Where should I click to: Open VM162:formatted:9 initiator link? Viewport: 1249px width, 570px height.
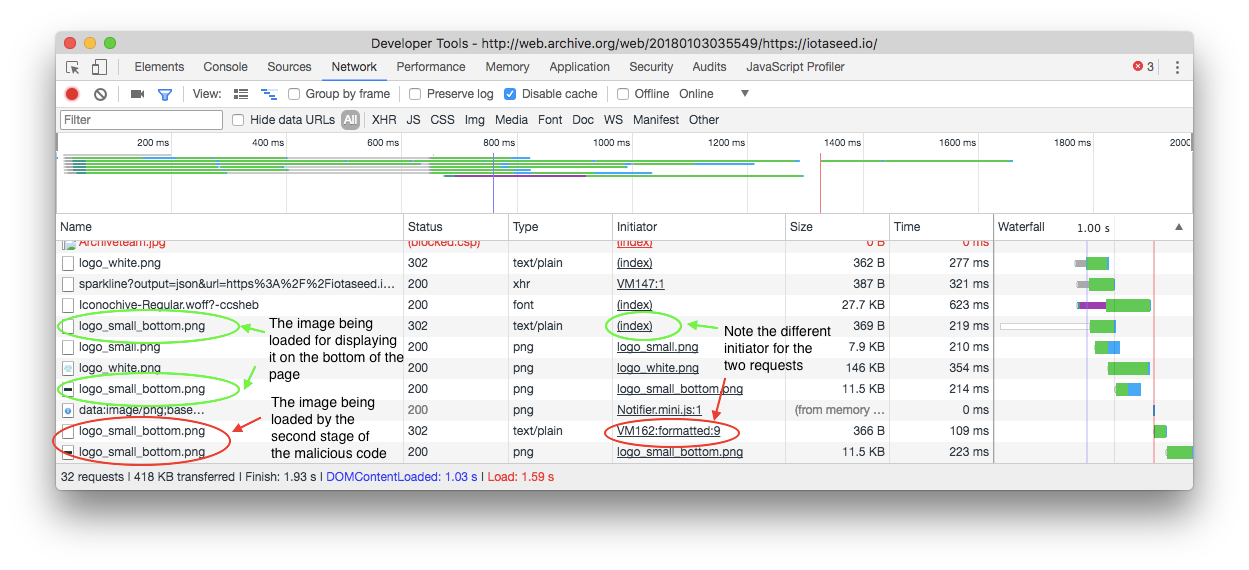669,431
